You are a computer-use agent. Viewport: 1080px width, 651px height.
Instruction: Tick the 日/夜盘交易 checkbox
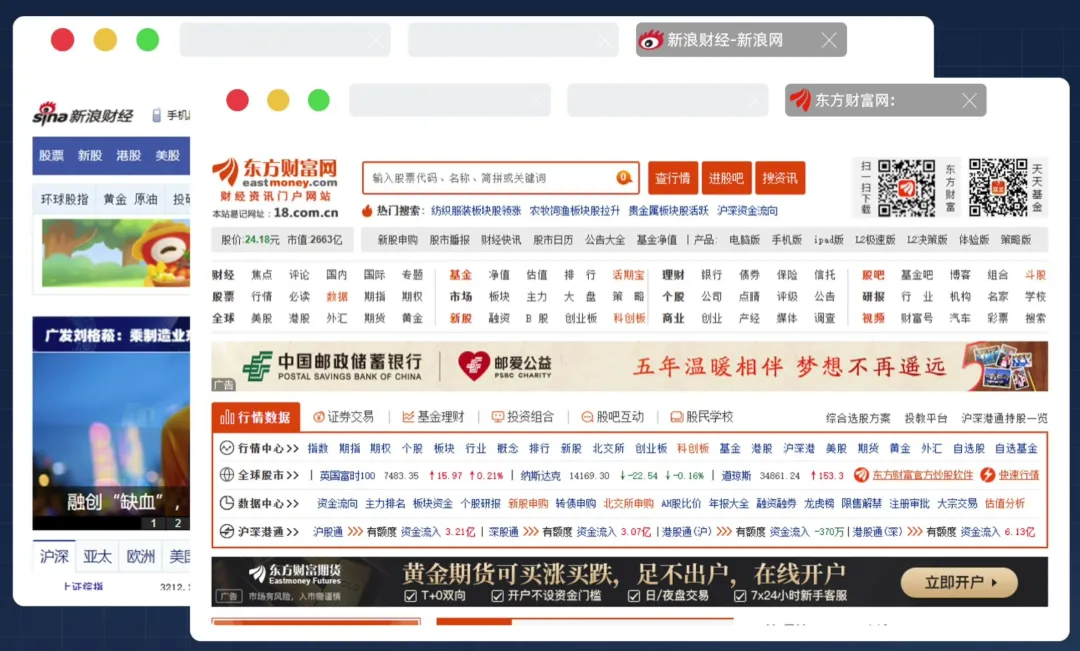[634, 596]
